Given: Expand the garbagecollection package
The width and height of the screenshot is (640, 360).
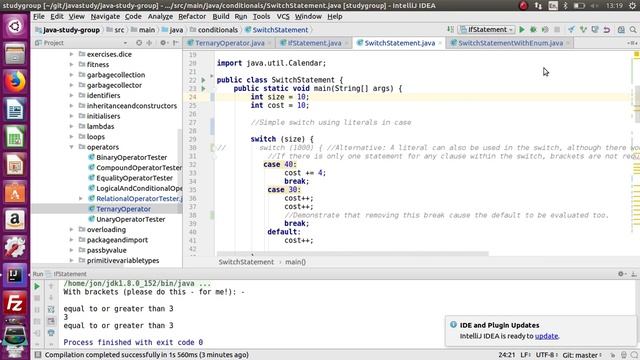Looking at the screenshot, I should coord(71,75).
